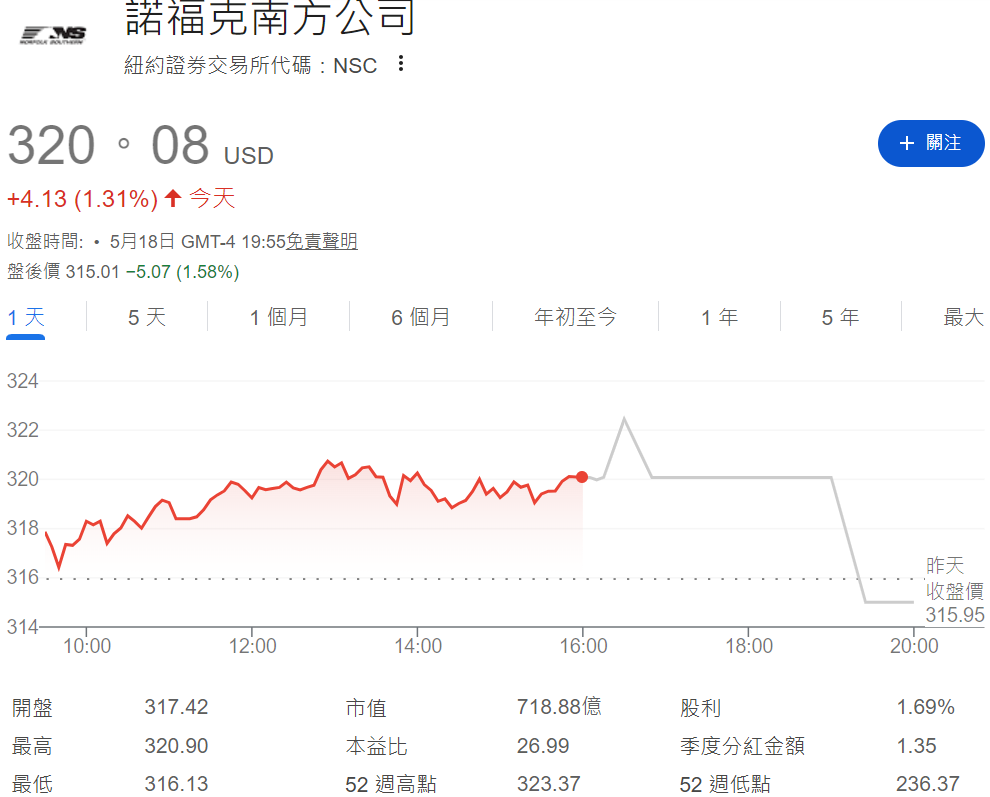This screenshot has width=990, height=797.
Task: Click the 最高 value 320.90
Action: [176, 746]
